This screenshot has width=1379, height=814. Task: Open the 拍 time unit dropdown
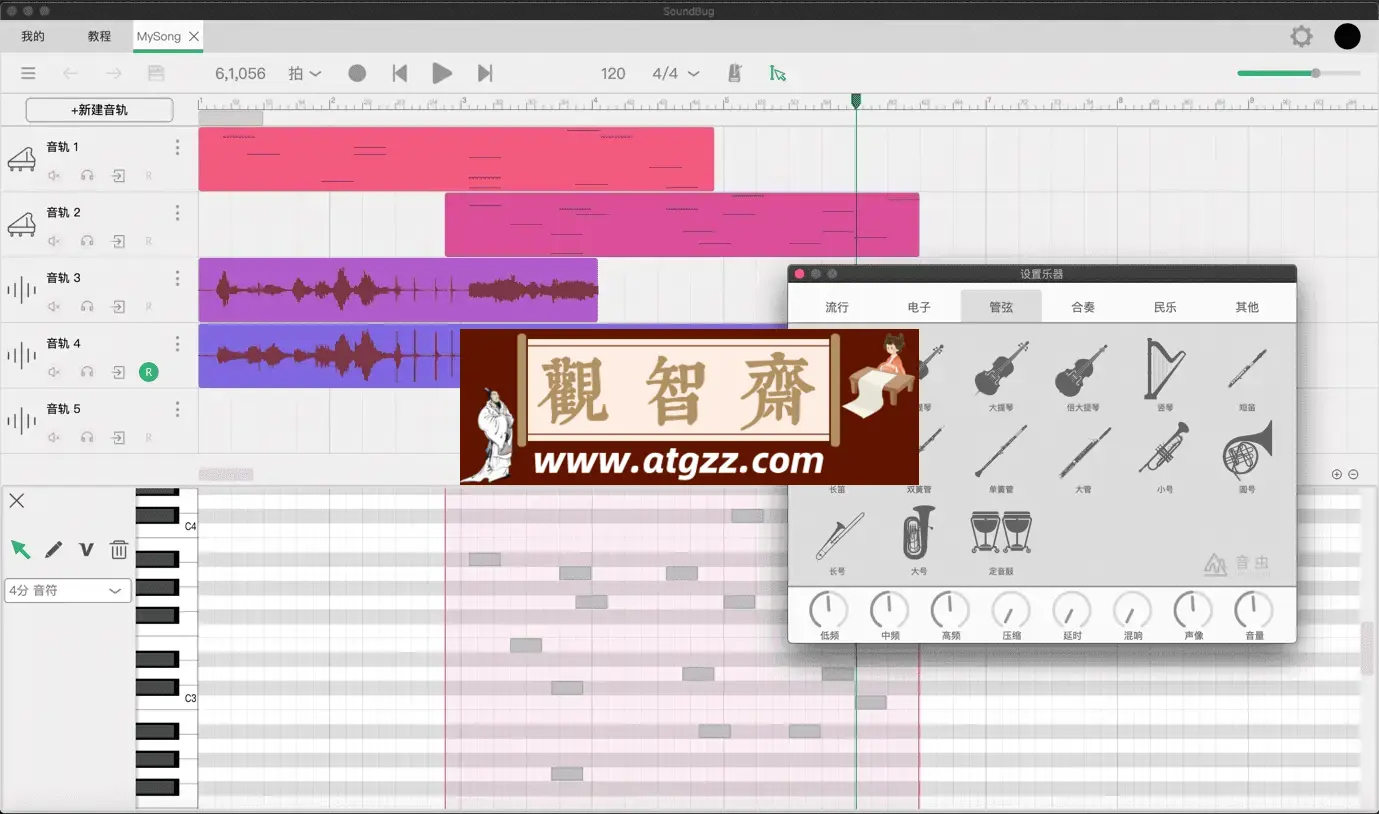(305, 73)
